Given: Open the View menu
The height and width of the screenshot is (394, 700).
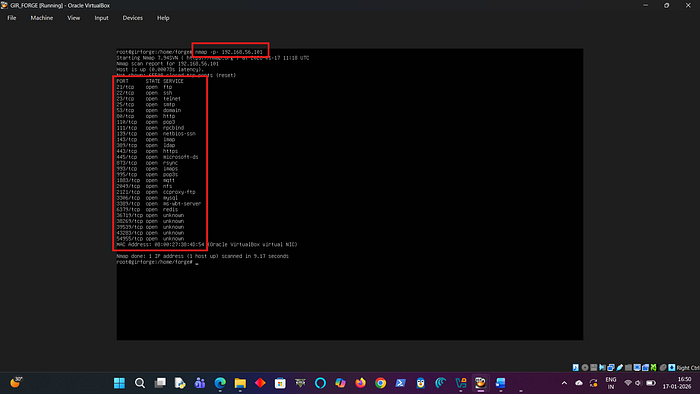Looking at the screenshot, I should [74, 18].
